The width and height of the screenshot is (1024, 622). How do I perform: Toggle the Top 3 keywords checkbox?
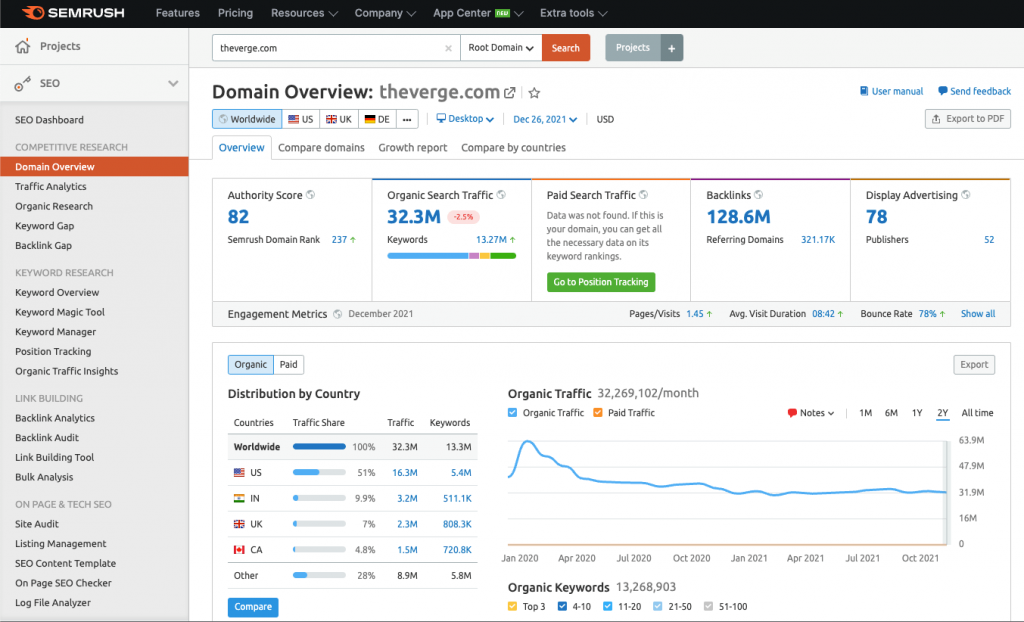513,606
